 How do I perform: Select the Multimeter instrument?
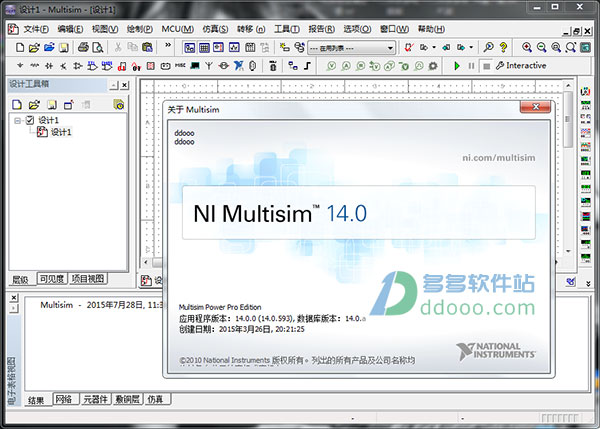tap(585, 91)
